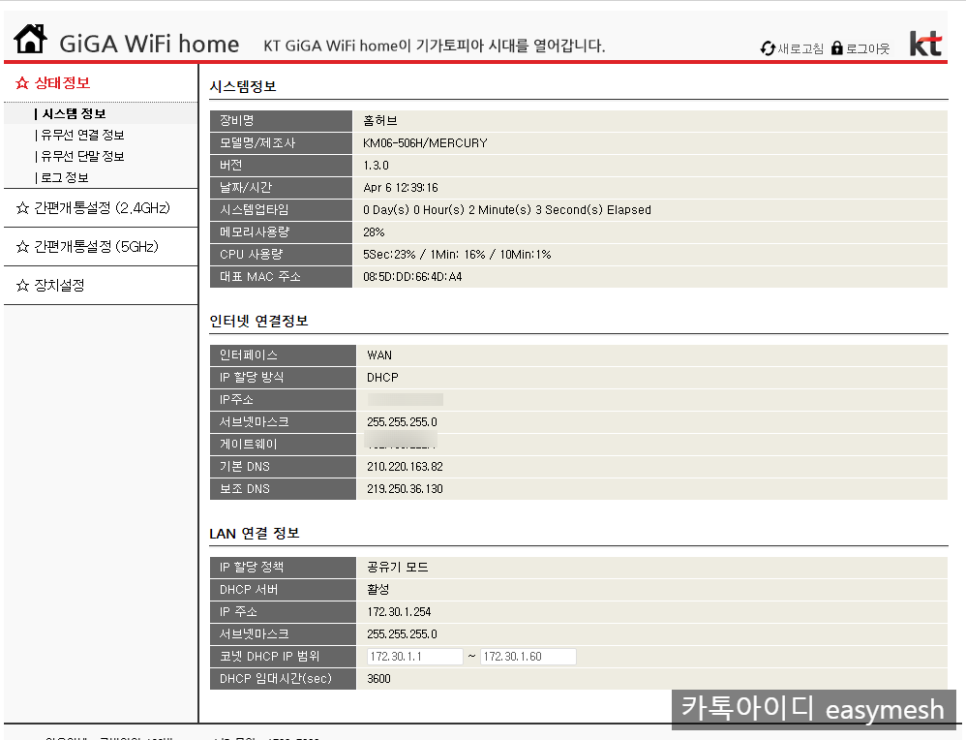This screenshot has width=966, height=740.
Task: Click the refresh arrows icon next to 새로고침
Action: pyautogui.click(x=768, y=47)
